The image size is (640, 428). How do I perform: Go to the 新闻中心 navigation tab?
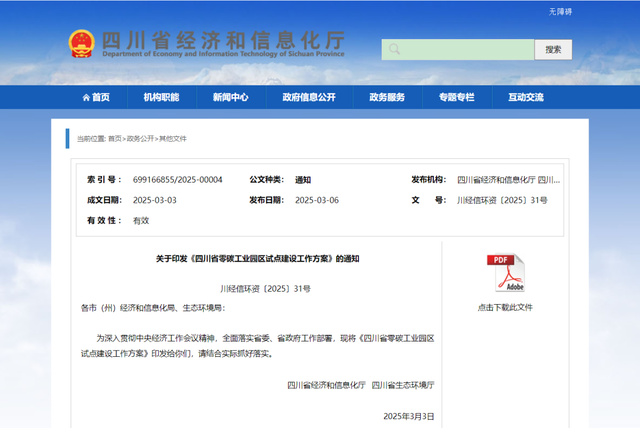pyautogui.click(x=230, y=98)
